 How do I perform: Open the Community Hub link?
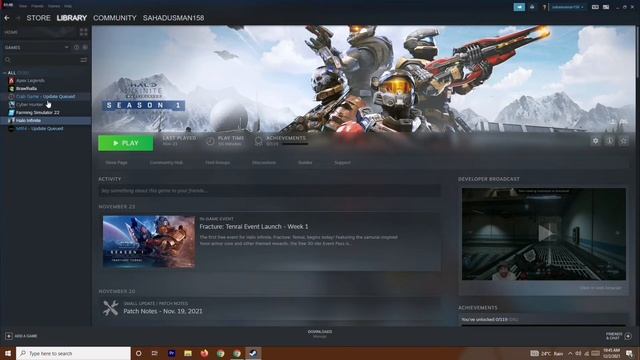(x=166, y=162)
